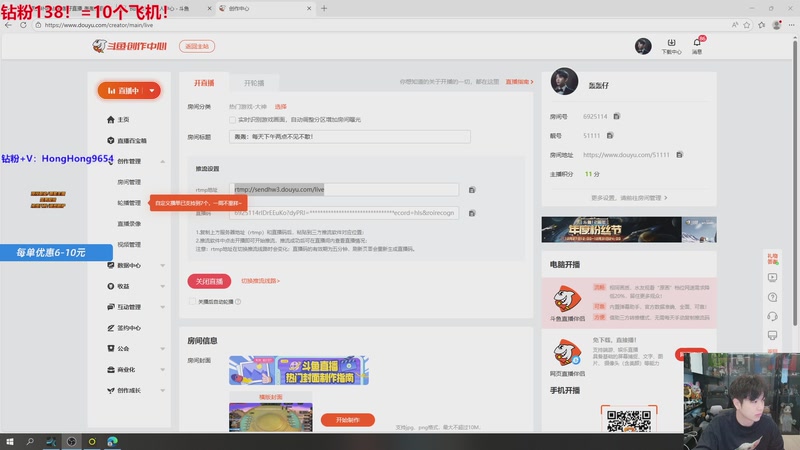The width and height of the screenshot is (800, 450).
Task: Copy the room URL douyu.com/51111
Action: coord(679,155)
